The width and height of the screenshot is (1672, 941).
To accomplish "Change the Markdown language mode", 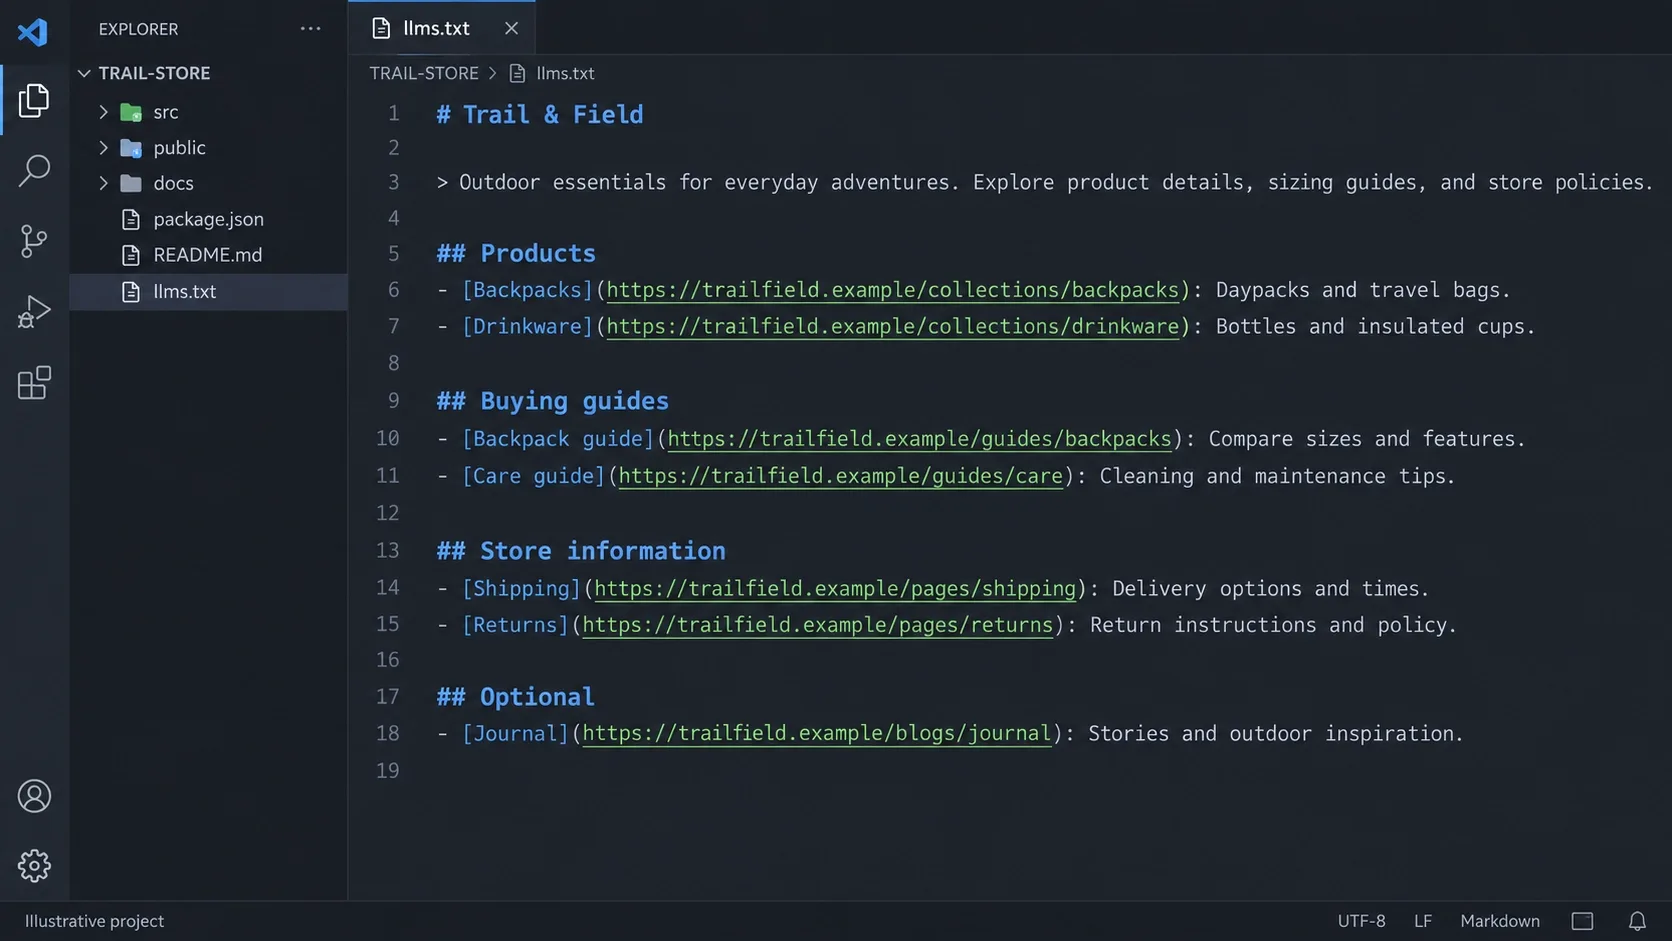I will pyautogui.click(x=1499, y=921).
